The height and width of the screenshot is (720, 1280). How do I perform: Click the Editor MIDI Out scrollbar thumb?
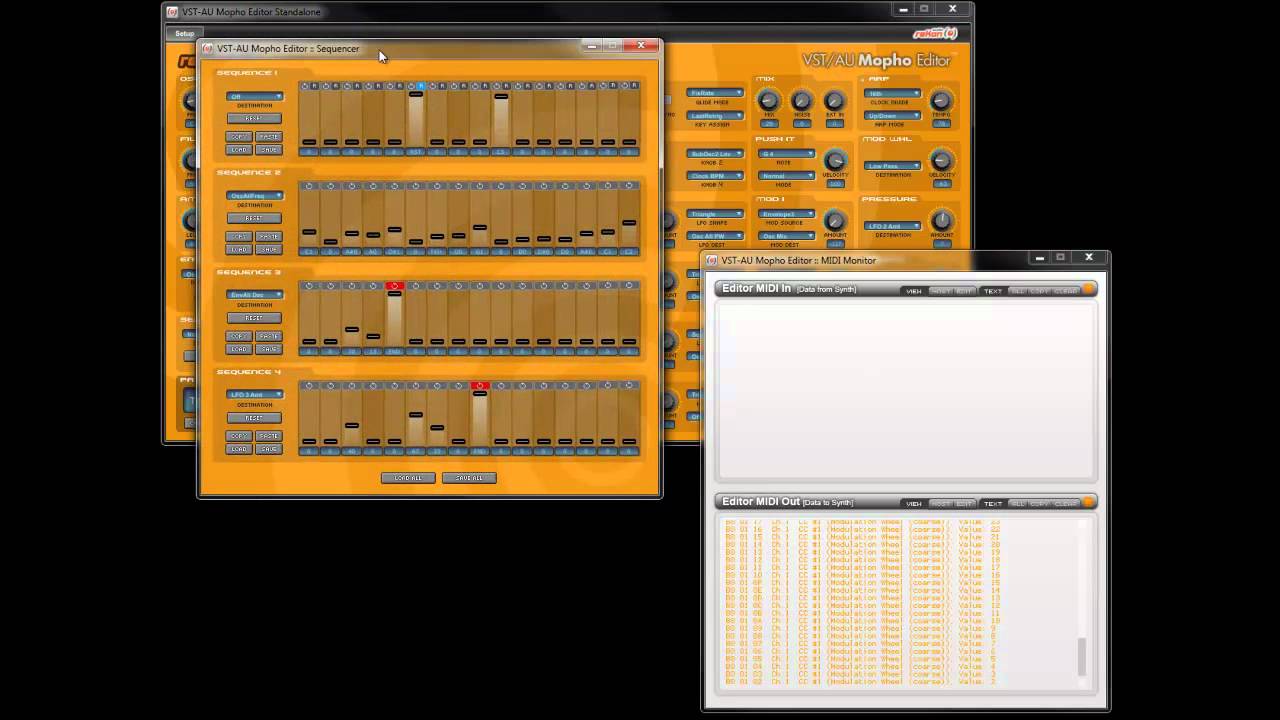tap(1081, 657)
